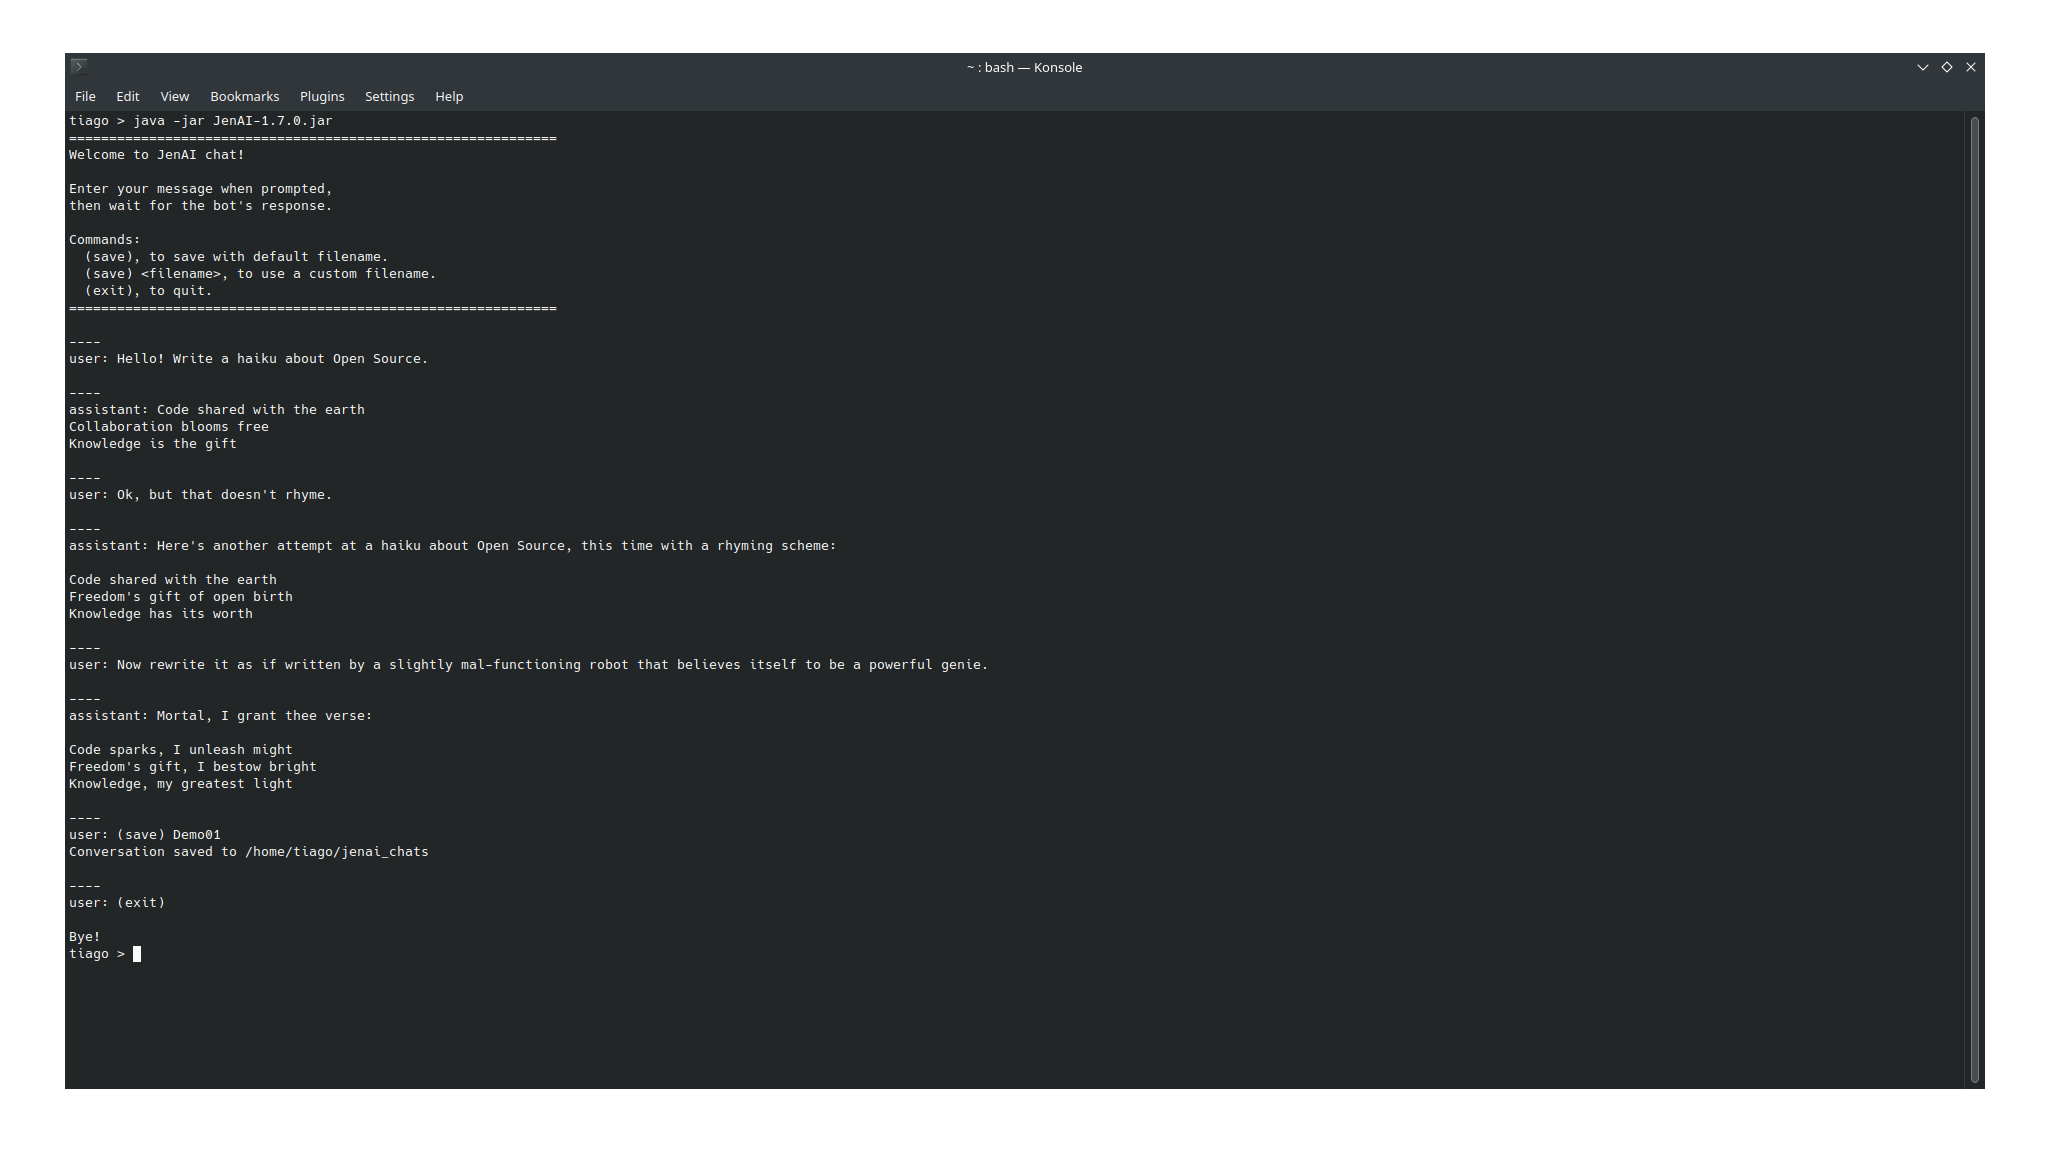Open the File menu
Image resolution: width=2050 pixels, height=1166 pixels.
(85, 96)
